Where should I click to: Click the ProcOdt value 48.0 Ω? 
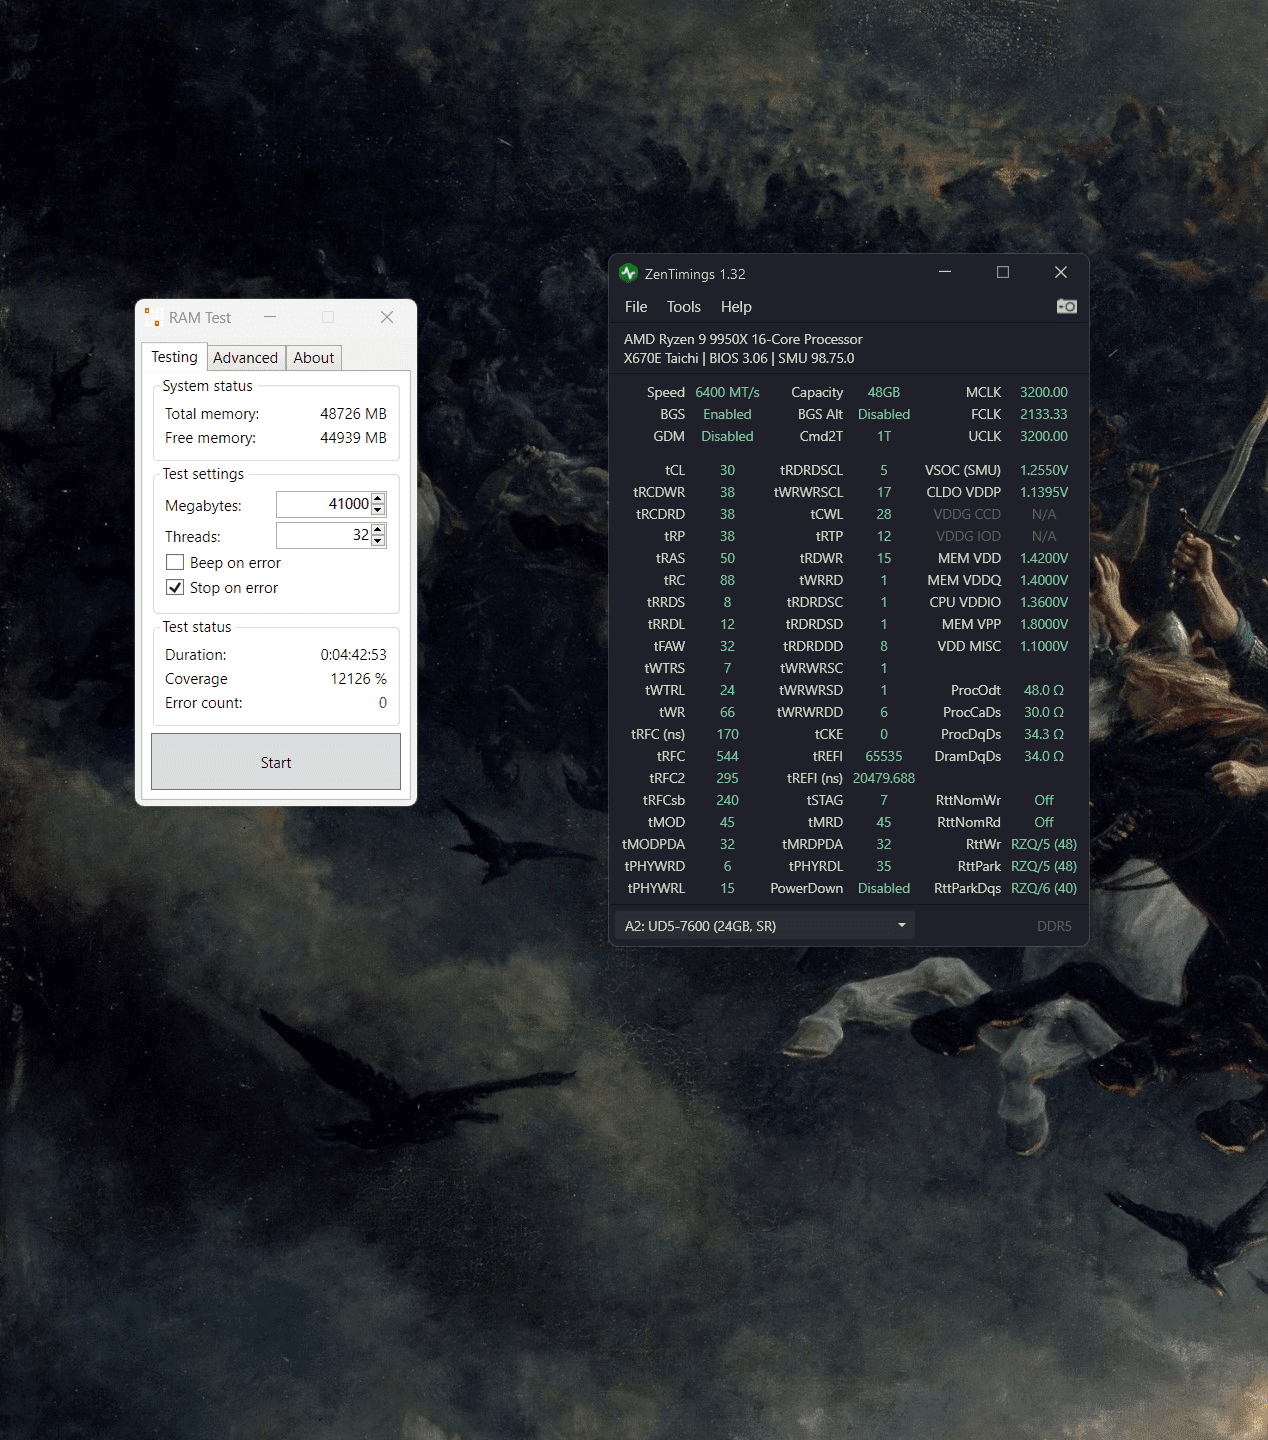[1044, 690]
